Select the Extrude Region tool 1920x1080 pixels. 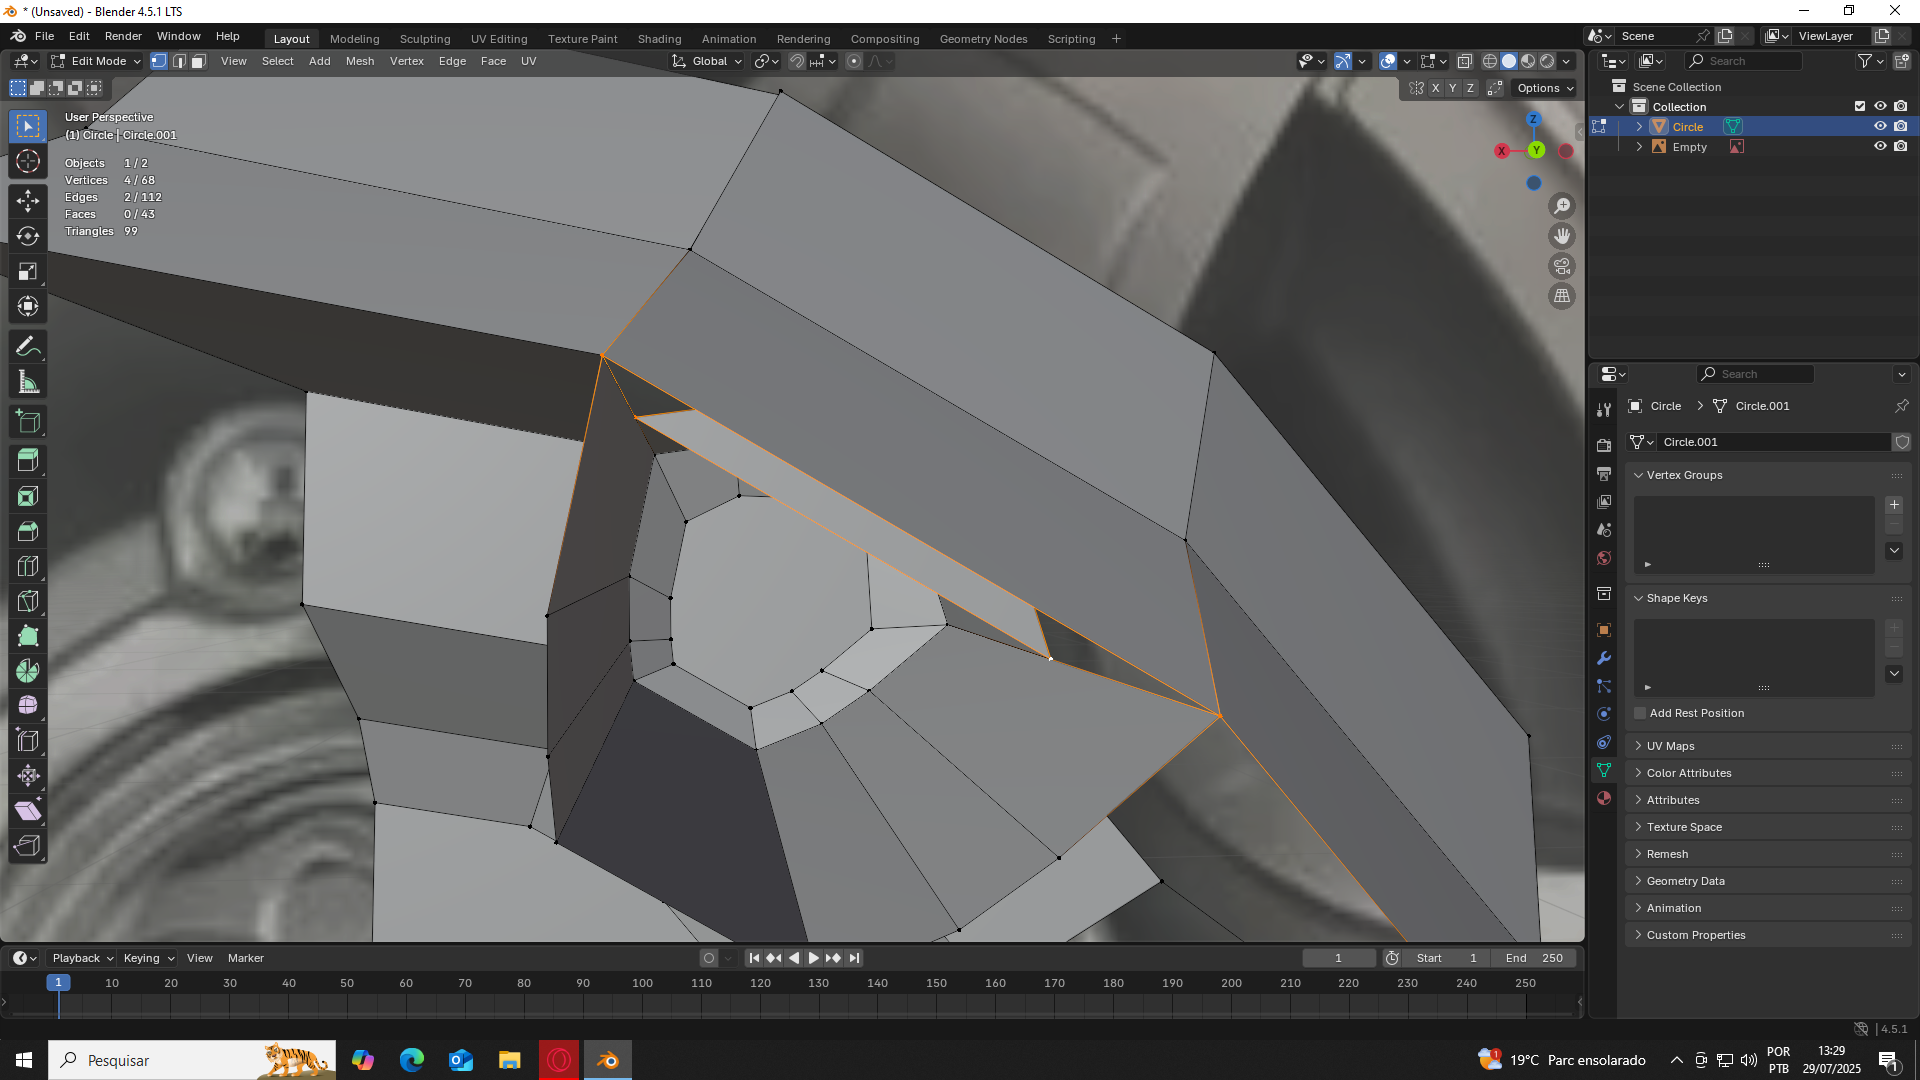click(28, 461)
